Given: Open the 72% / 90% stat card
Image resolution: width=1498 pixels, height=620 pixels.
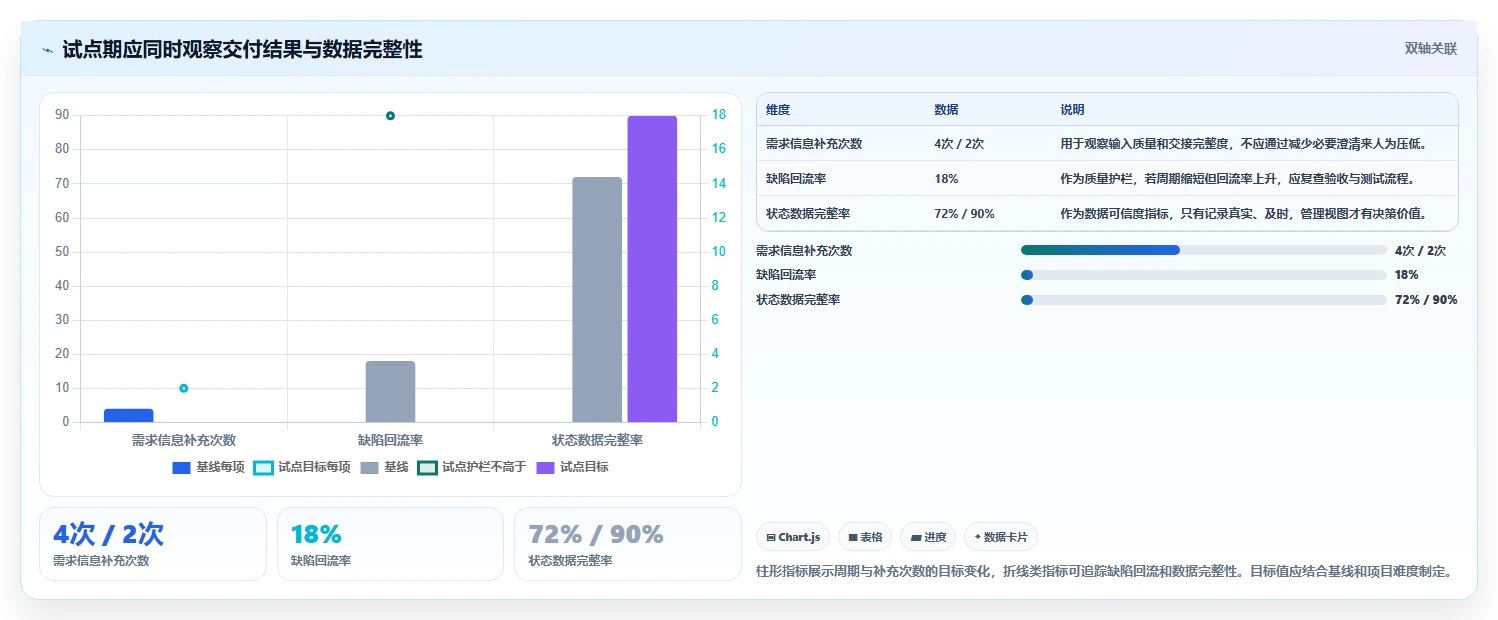Looking at the screenshot, I should pyautogui.click(x=627, y=544).
